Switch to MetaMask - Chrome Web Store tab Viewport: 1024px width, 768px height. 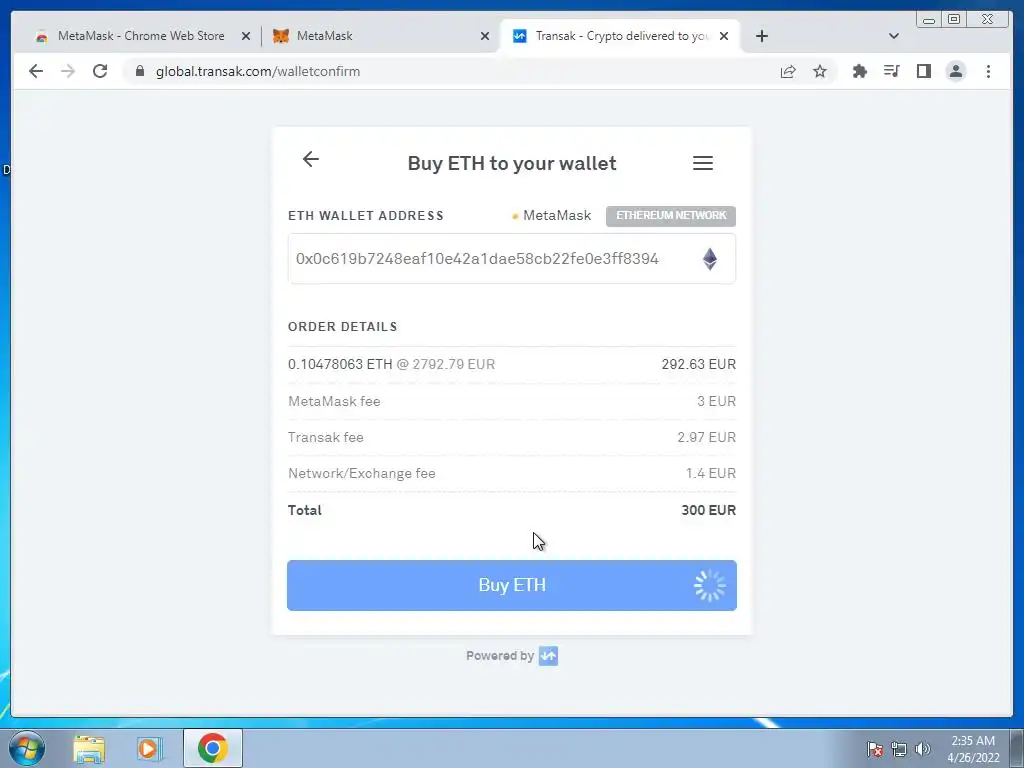click(142, 36)
